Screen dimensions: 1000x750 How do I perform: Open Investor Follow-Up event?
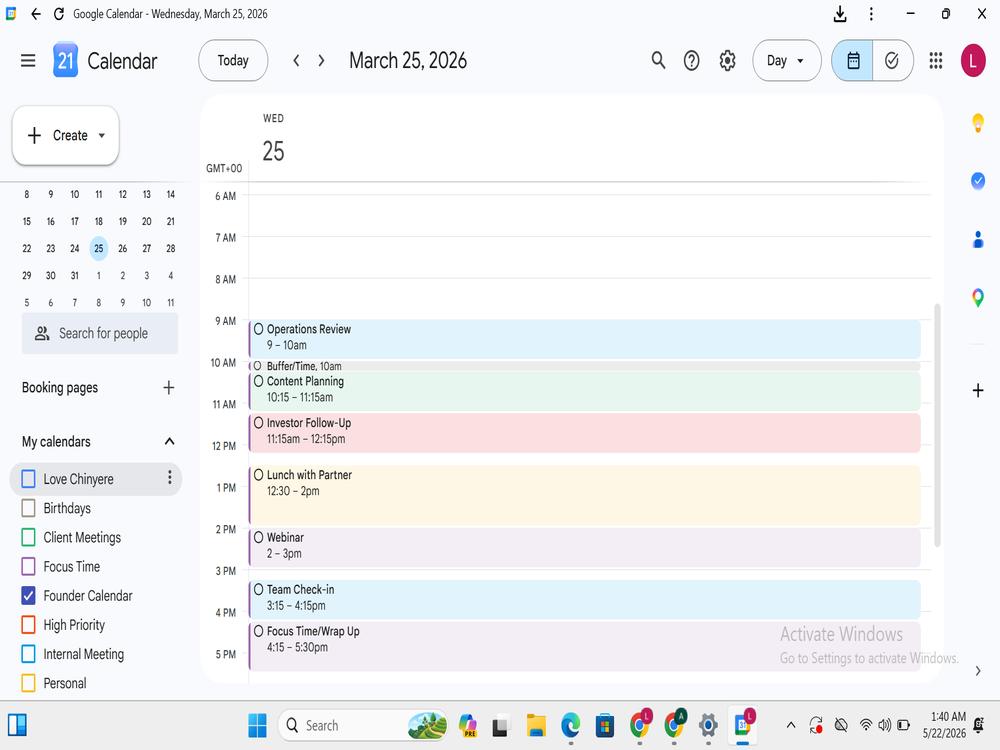(x=584, y=433)
